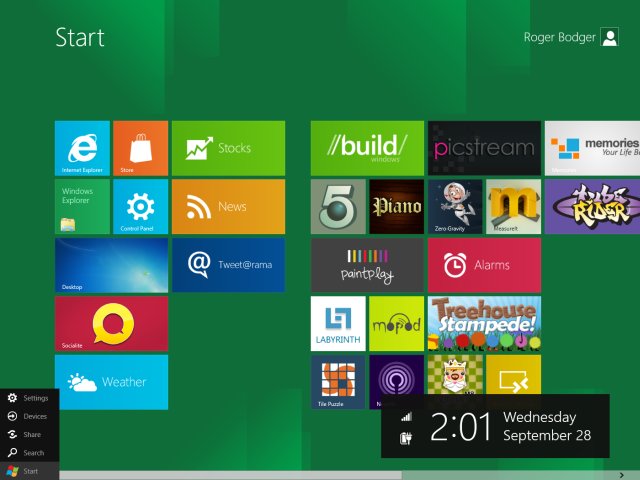Open the paintplay tile
The width and height of the screenshot is (640, 480).
tap(367, 265)
